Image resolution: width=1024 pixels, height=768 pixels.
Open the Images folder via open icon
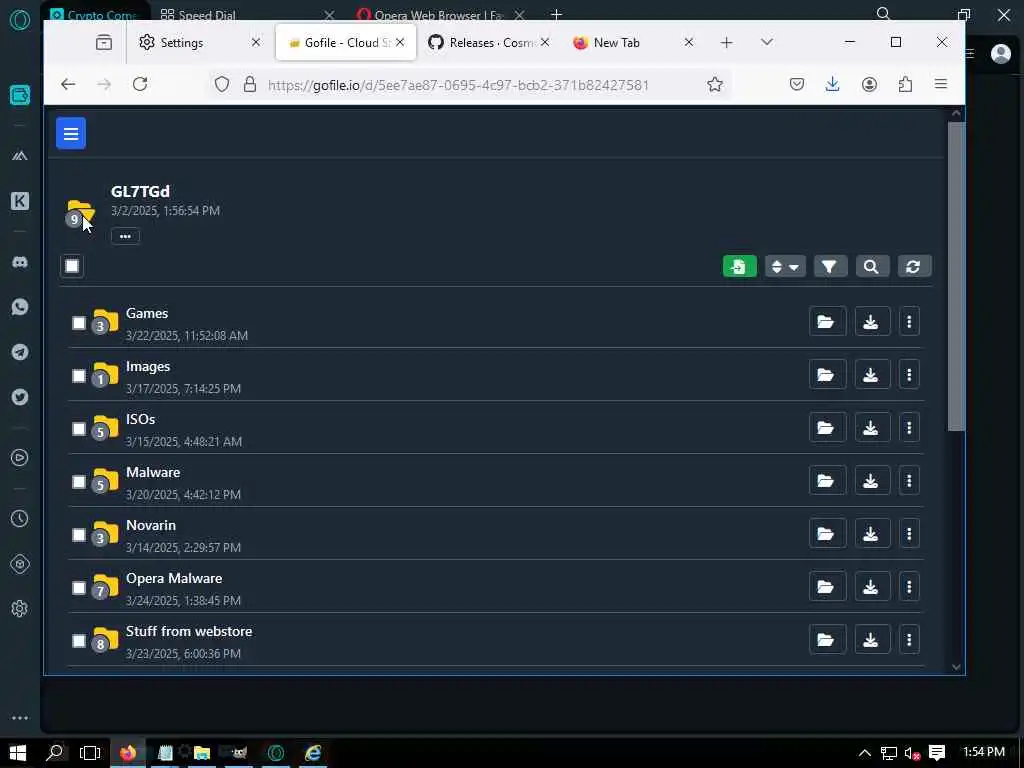click(x=827, y=374)
